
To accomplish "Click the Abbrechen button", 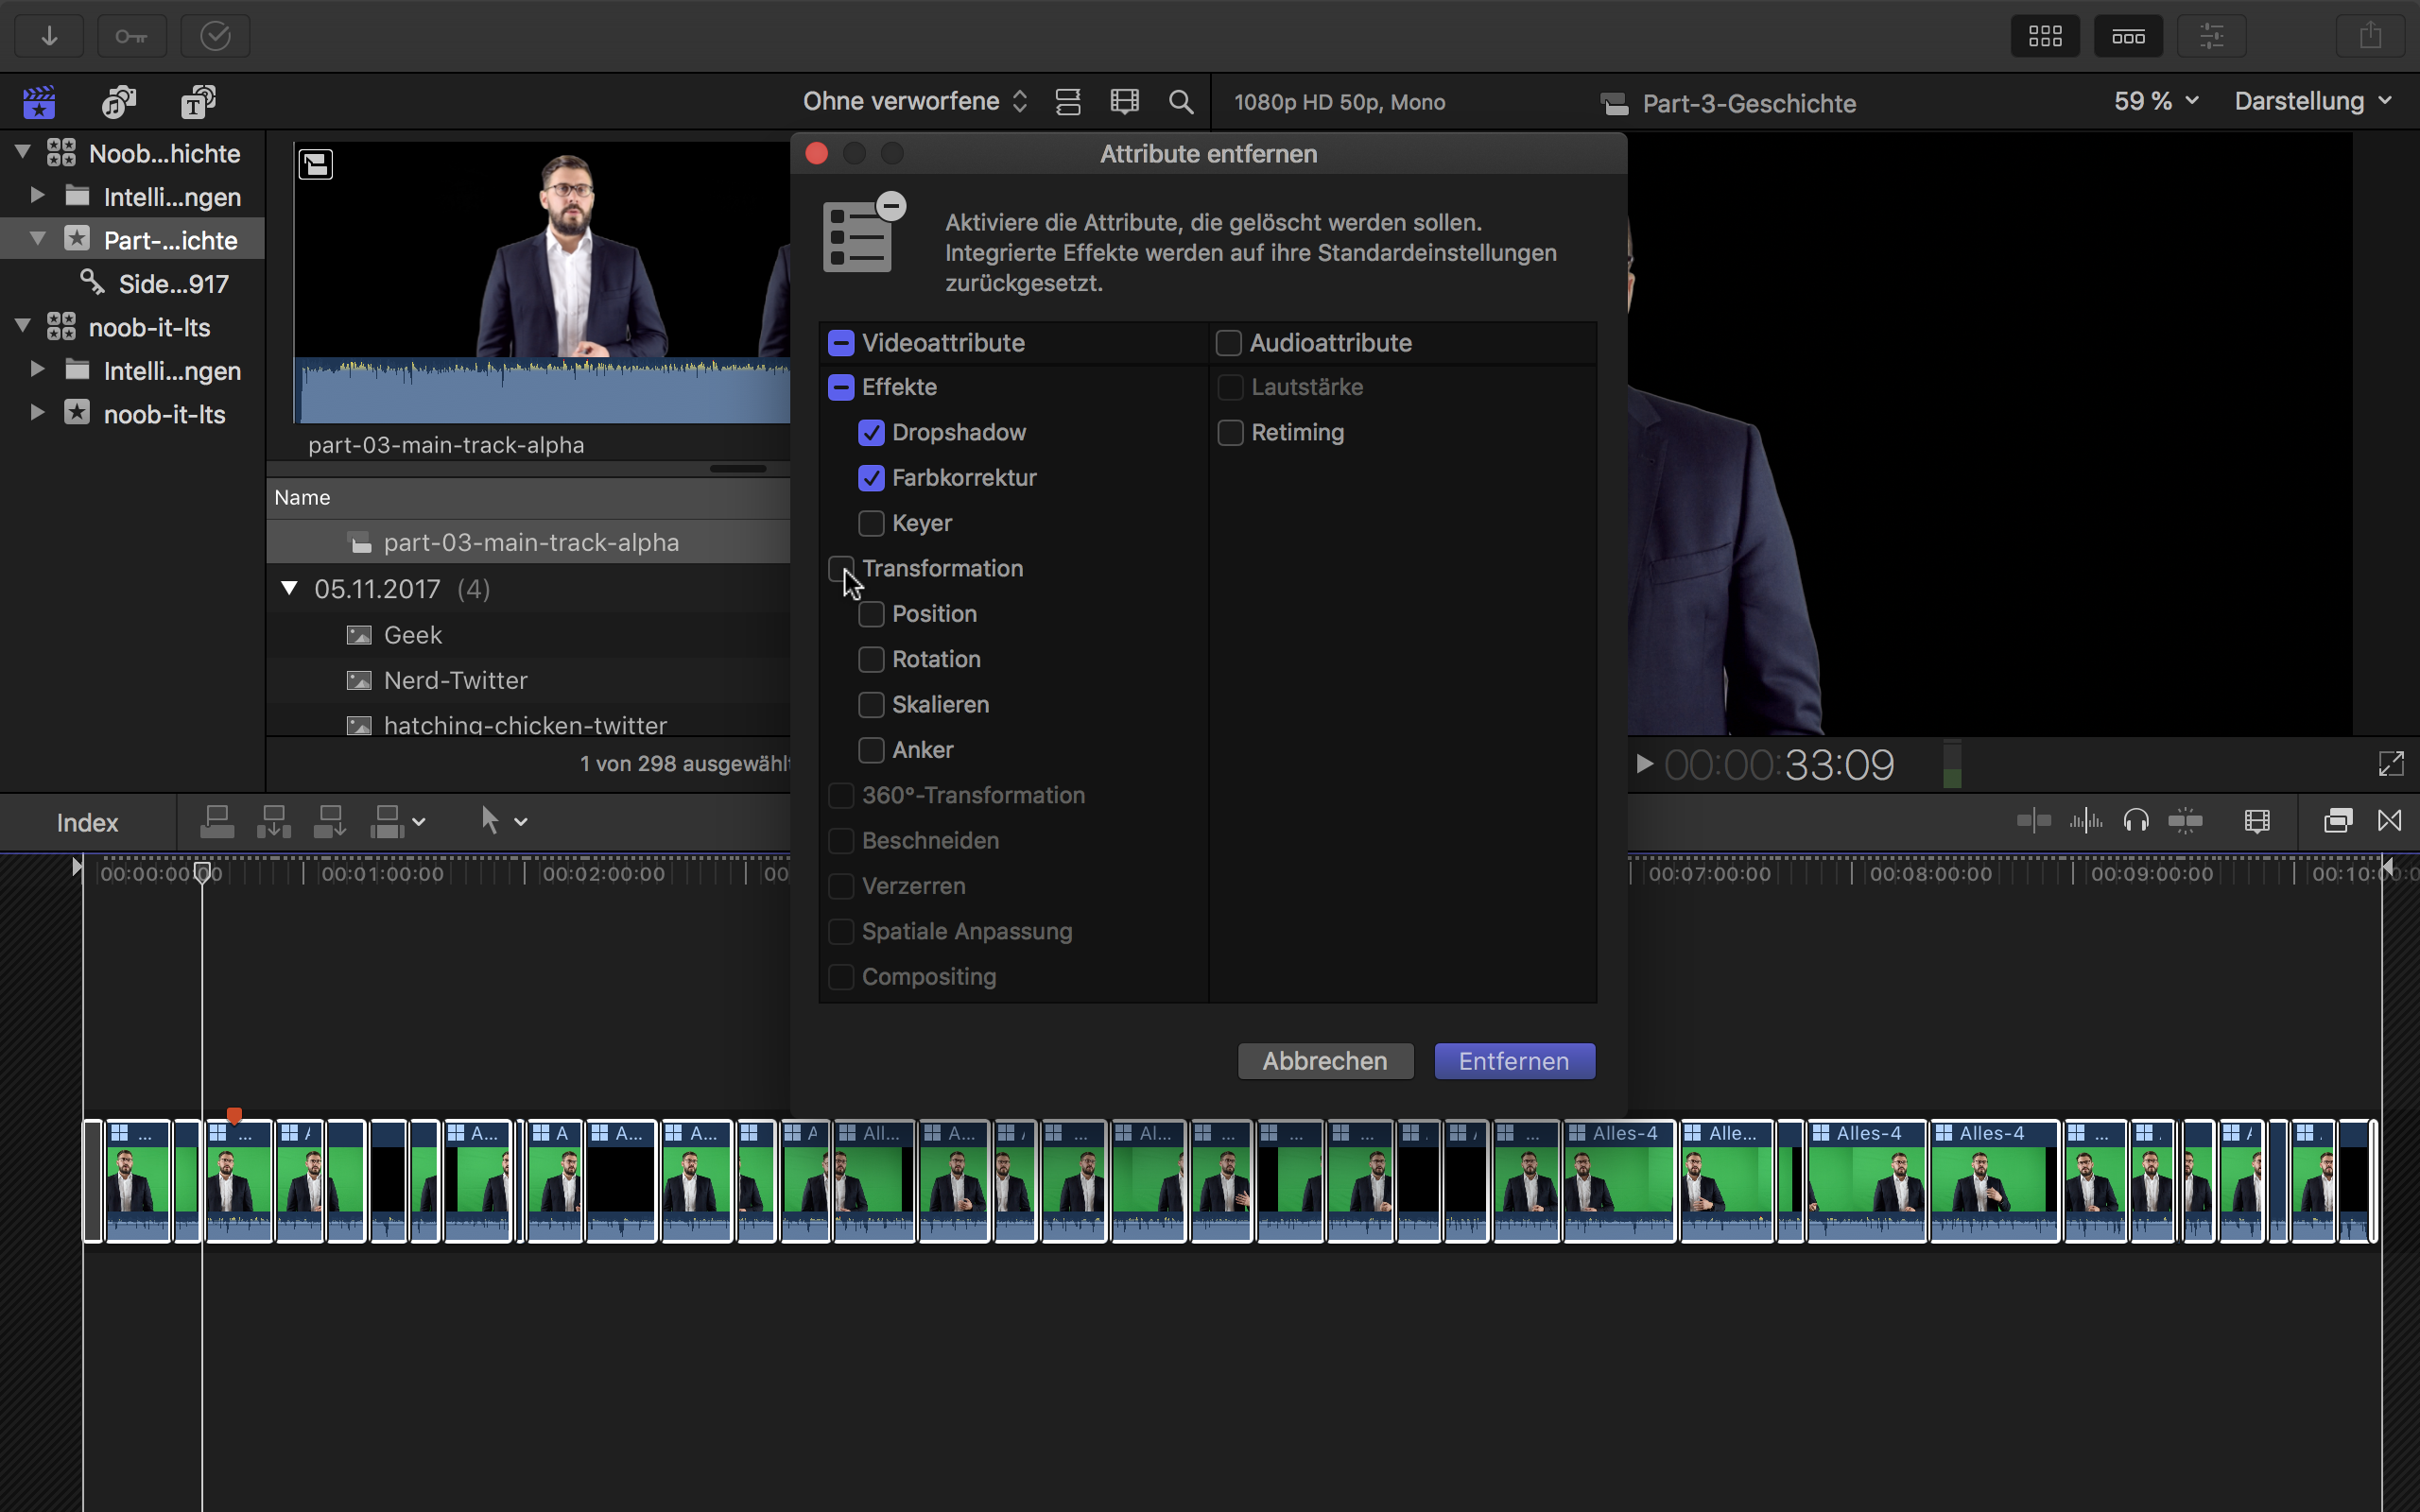I will coord(1324,1059).
